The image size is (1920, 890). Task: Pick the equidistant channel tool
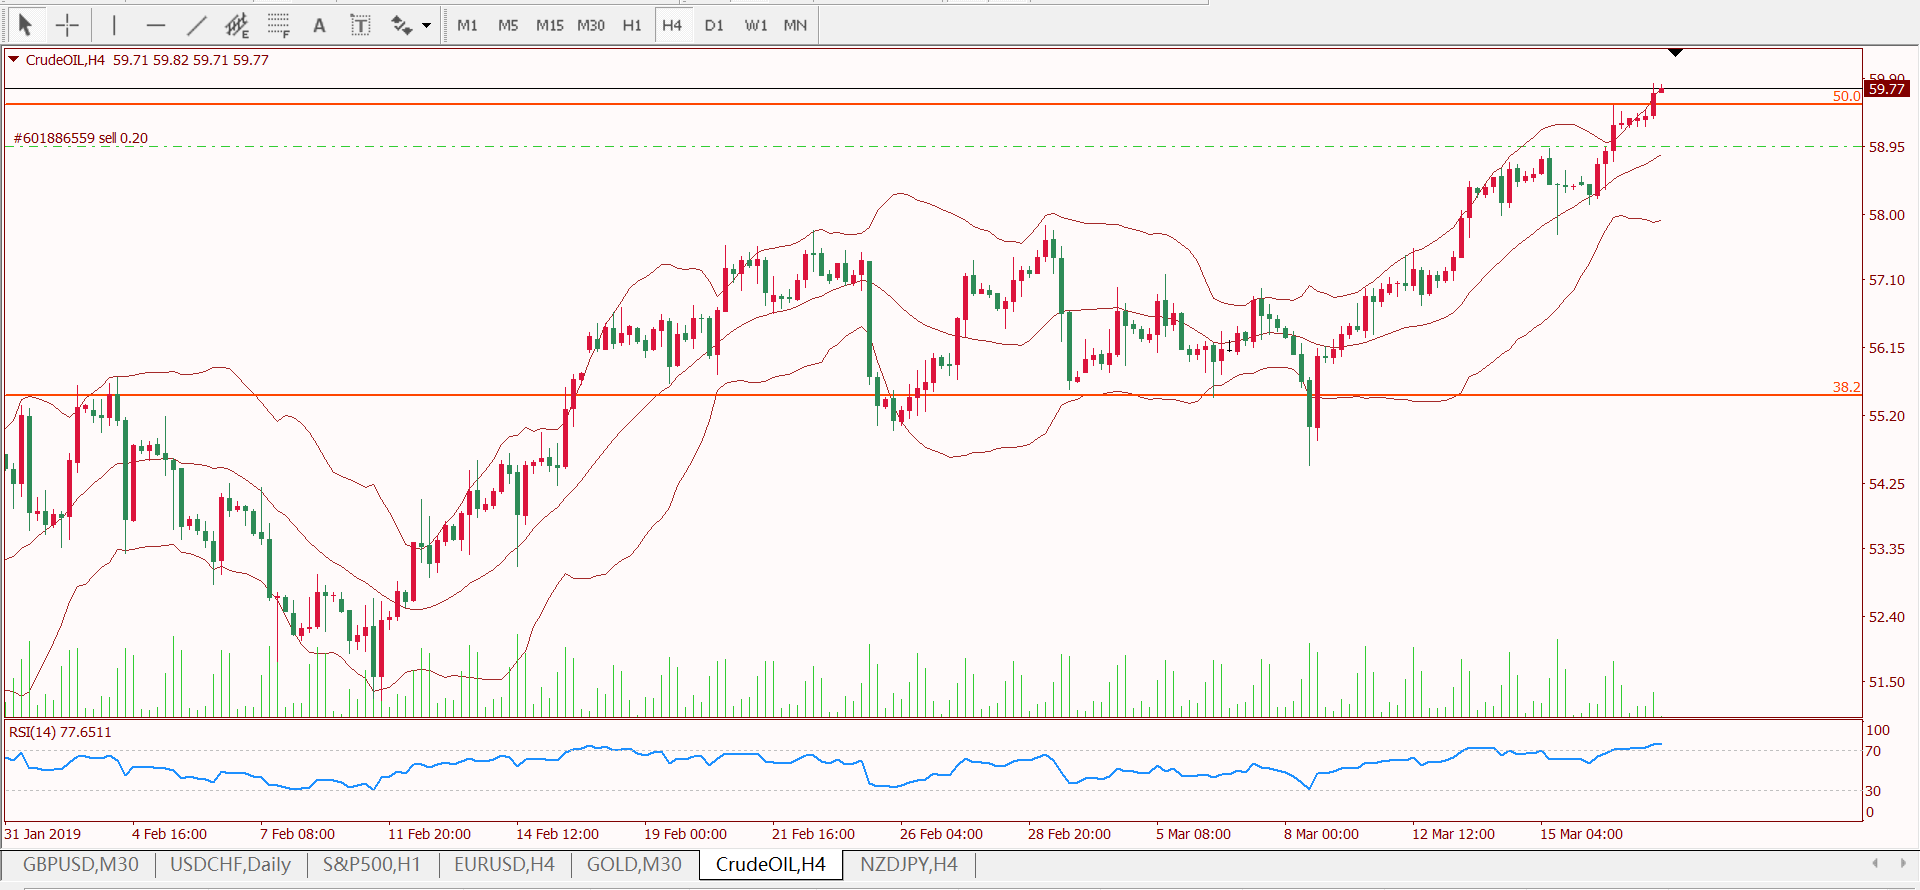(x=237, y=25)
